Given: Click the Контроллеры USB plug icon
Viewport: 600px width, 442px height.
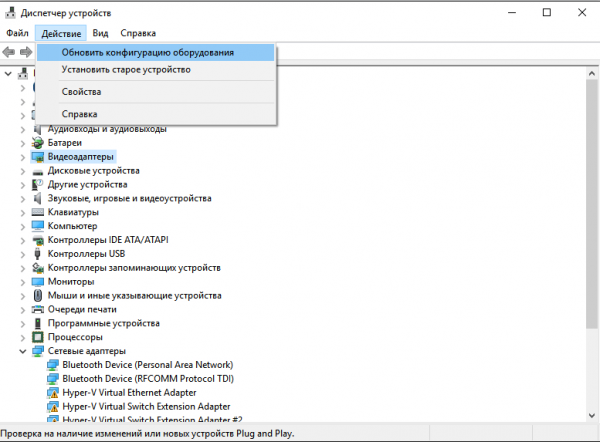Looking at the screenshot, I should coord(38,254).
